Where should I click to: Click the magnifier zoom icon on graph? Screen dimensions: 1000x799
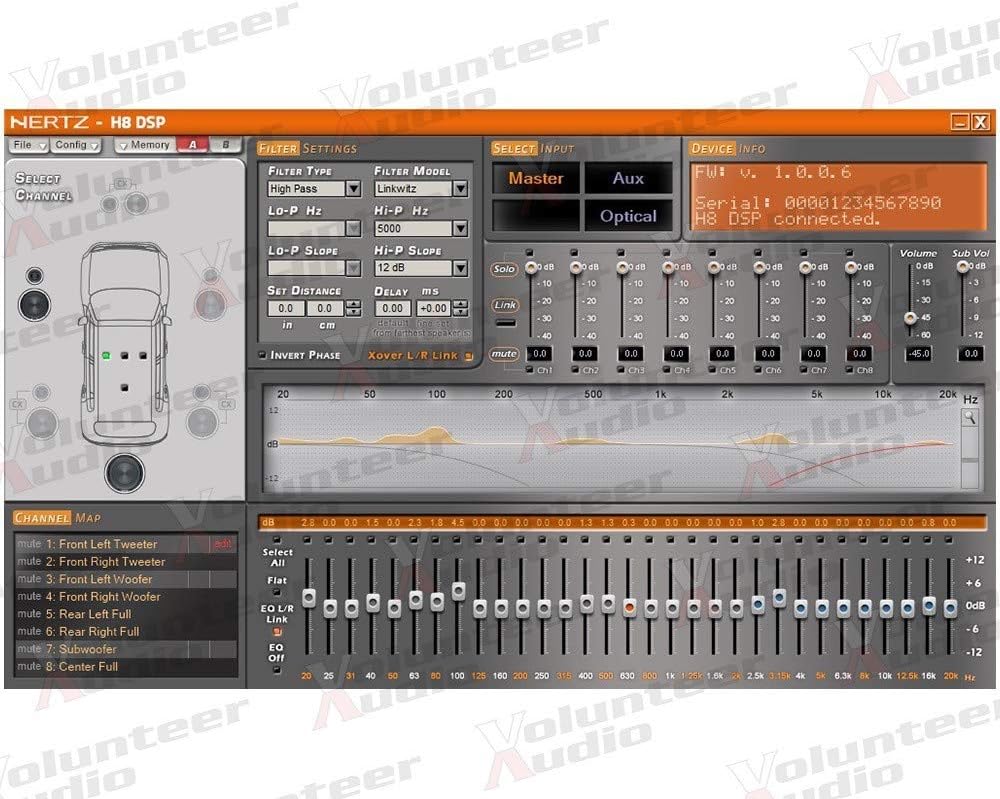(x=969, y=418)
